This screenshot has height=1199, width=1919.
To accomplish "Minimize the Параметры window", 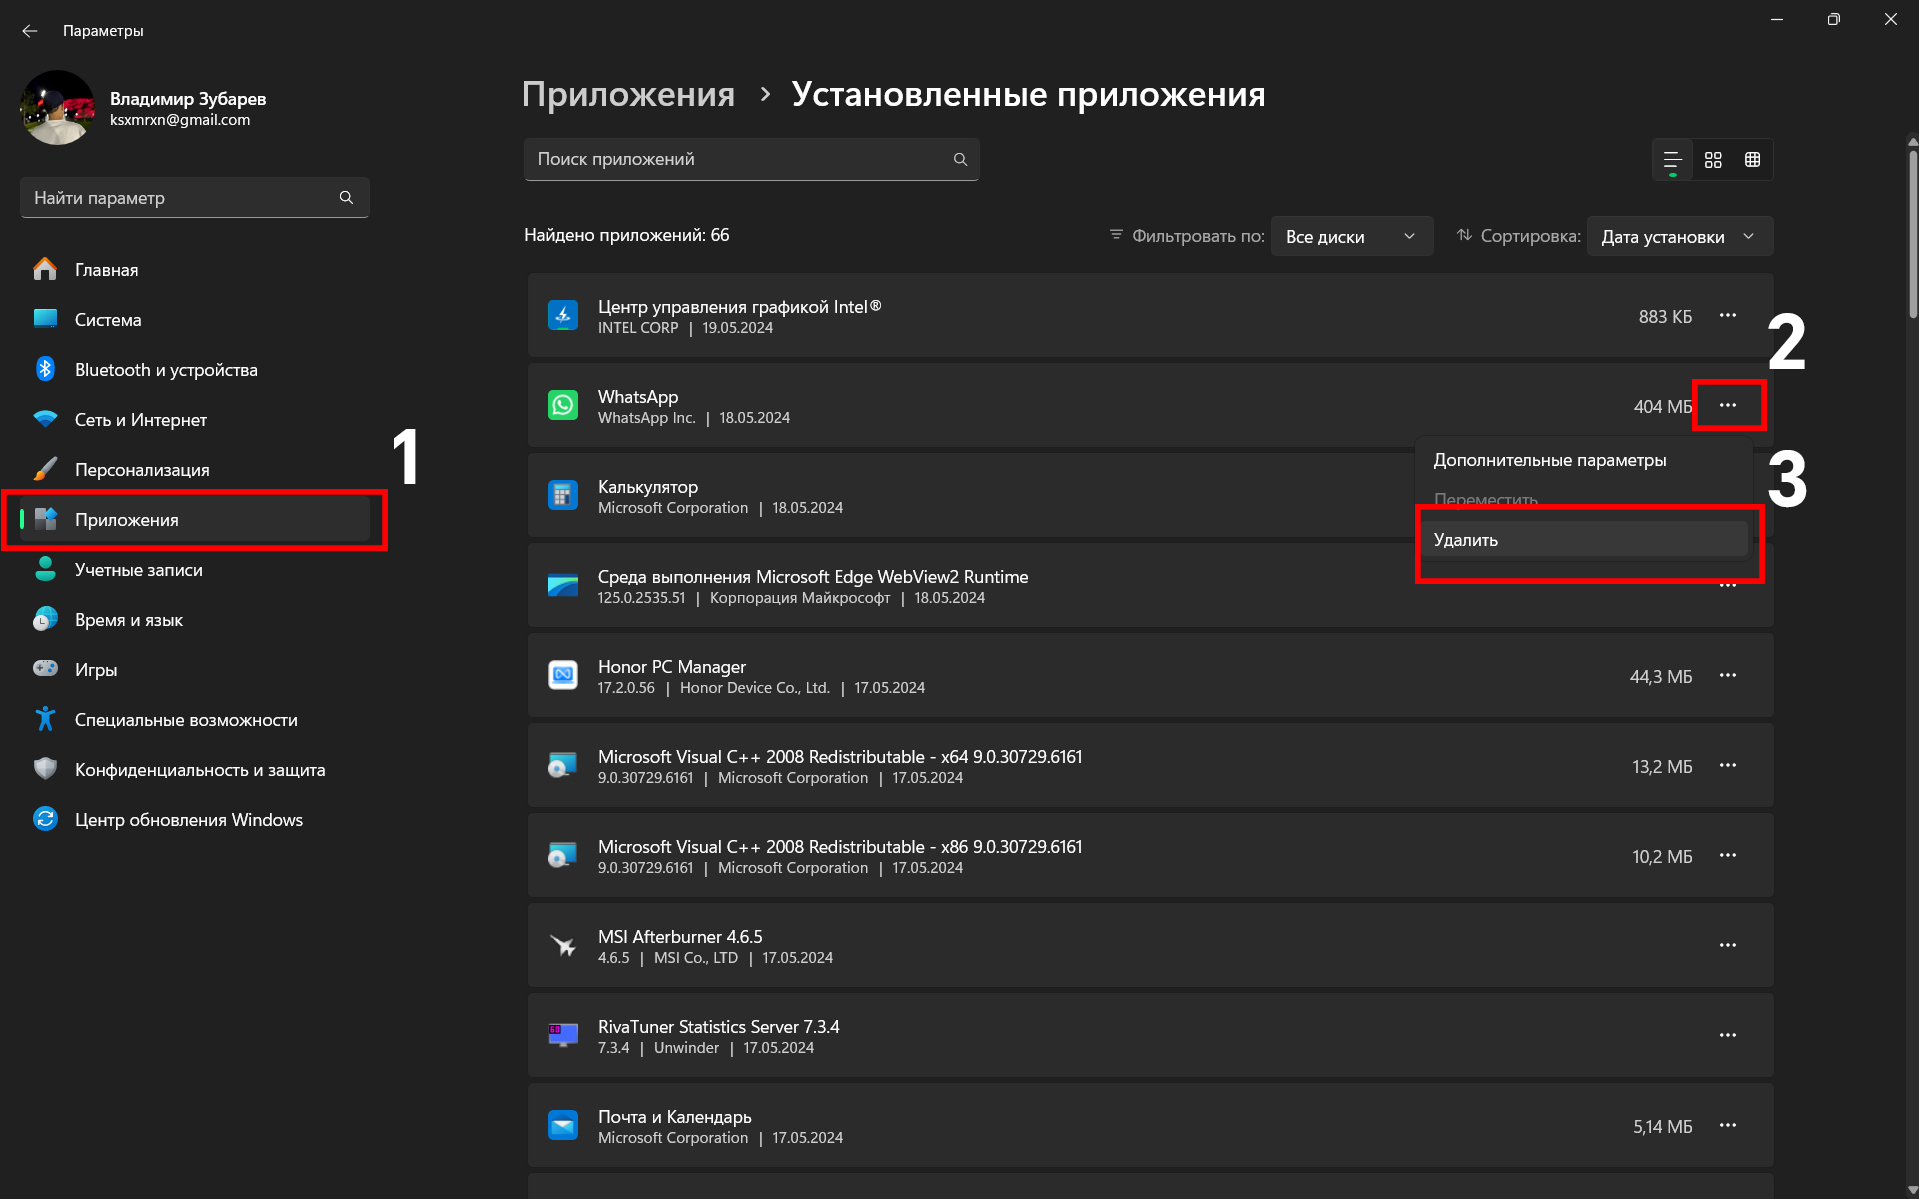I will (1777, 19).
